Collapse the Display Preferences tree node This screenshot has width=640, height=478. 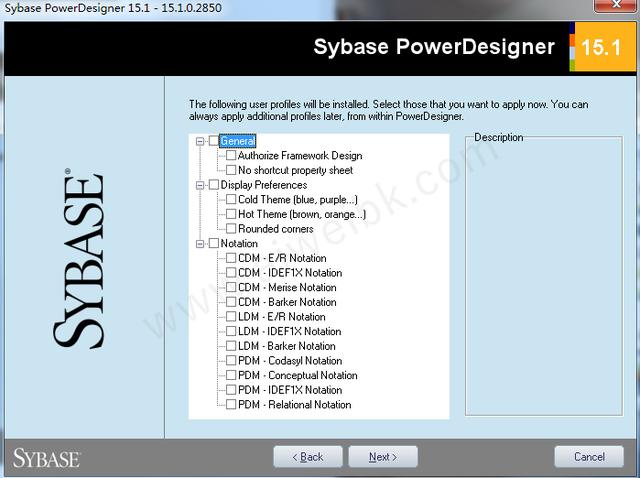click(200, 185)
